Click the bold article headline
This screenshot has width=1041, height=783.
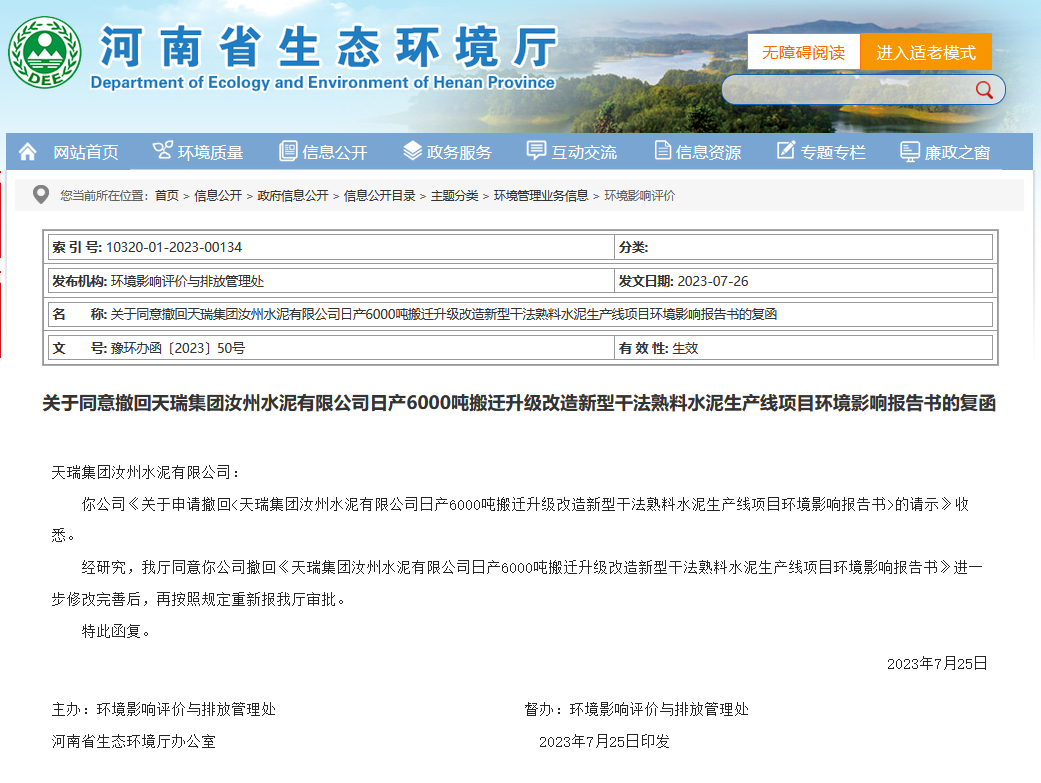[519, 403]
